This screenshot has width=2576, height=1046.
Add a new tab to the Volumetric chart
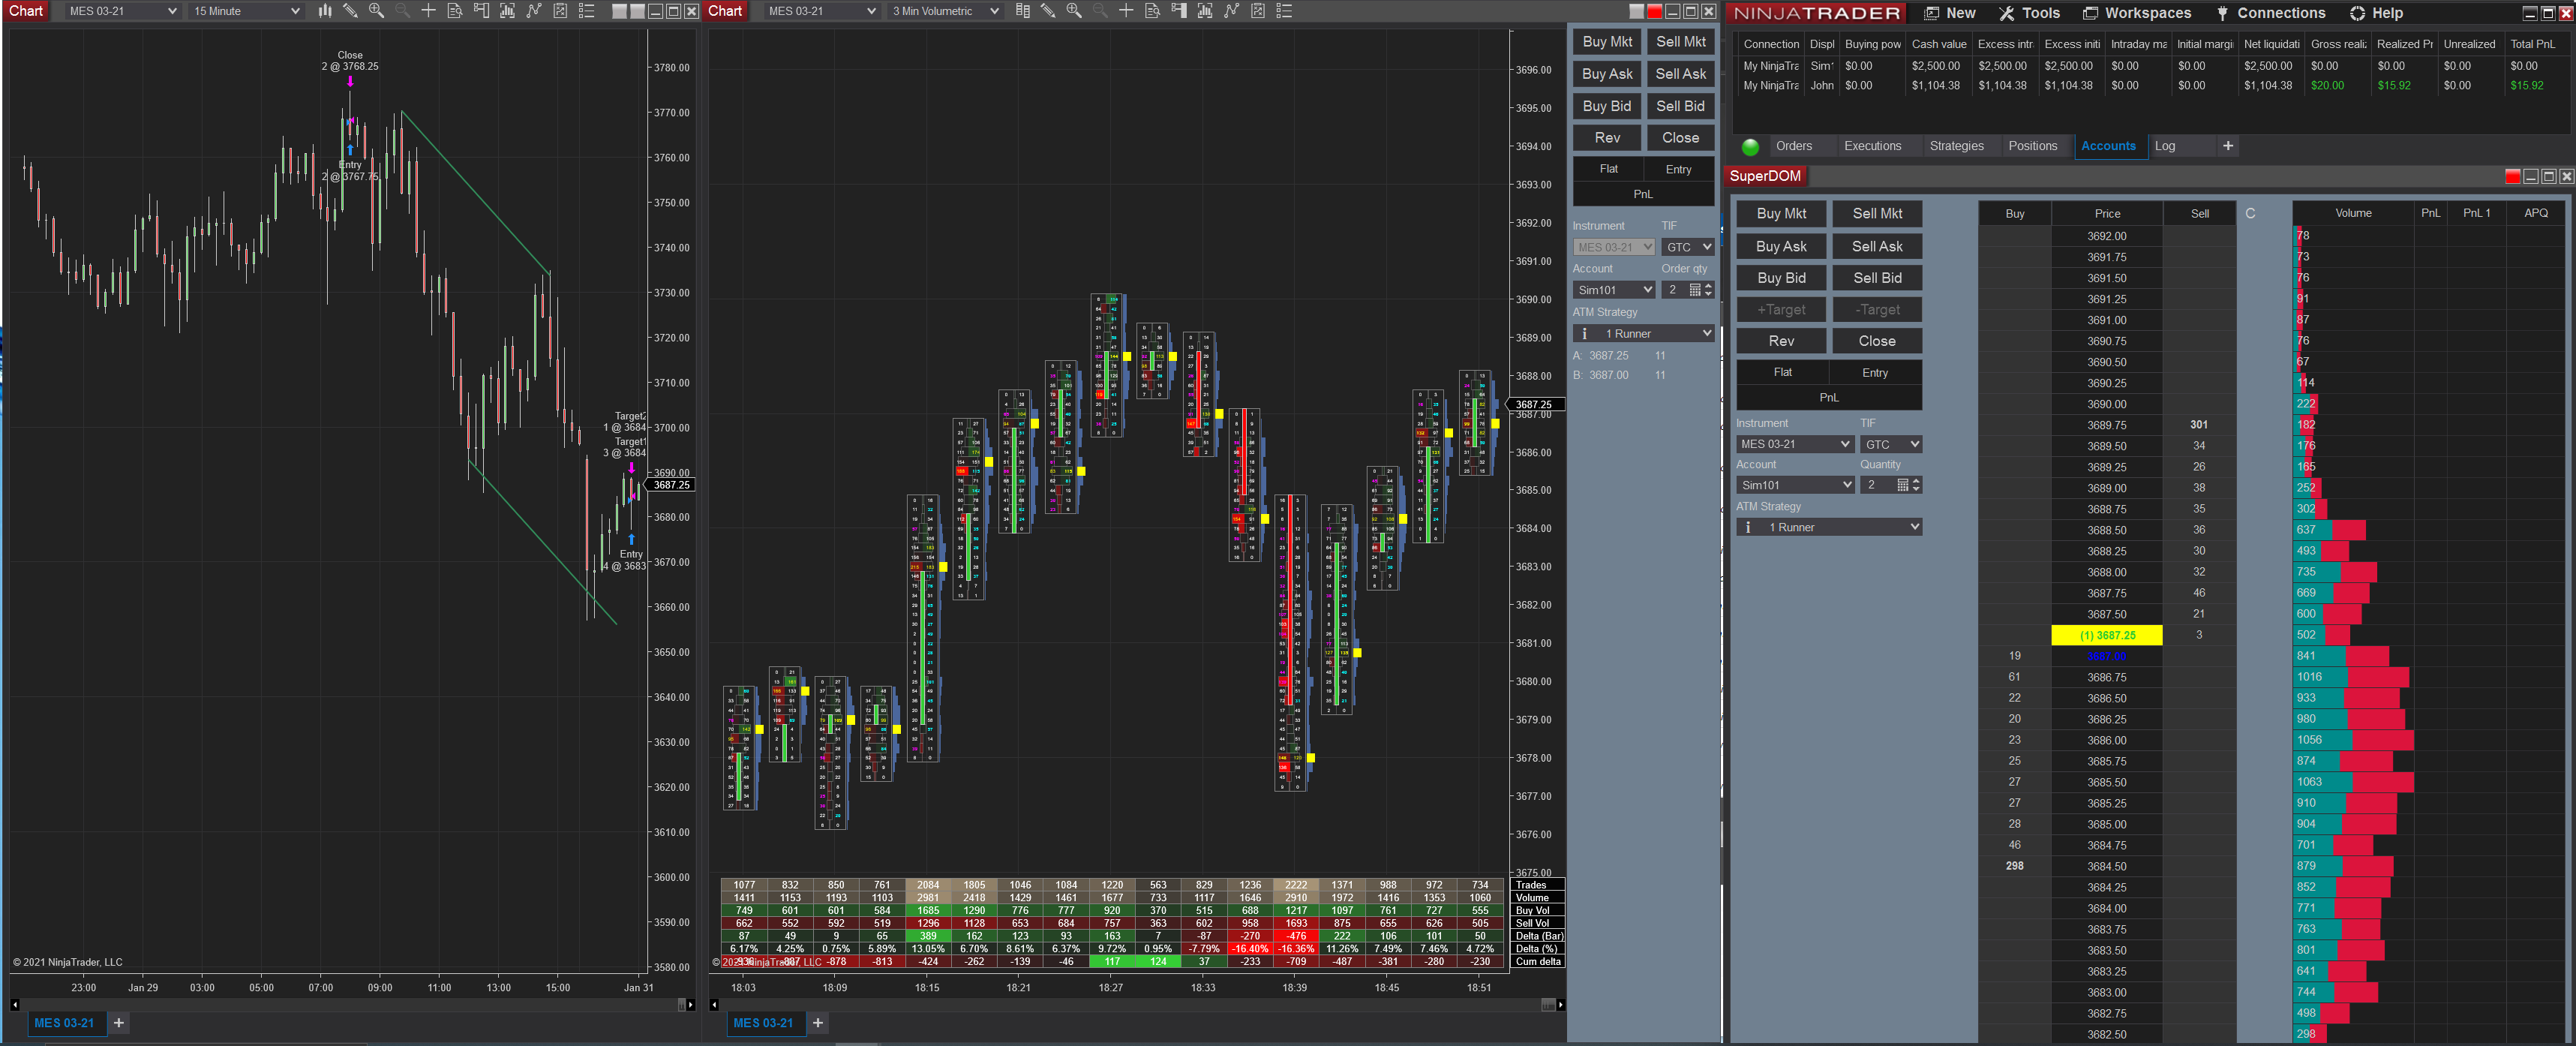[x=818, y=1022]
